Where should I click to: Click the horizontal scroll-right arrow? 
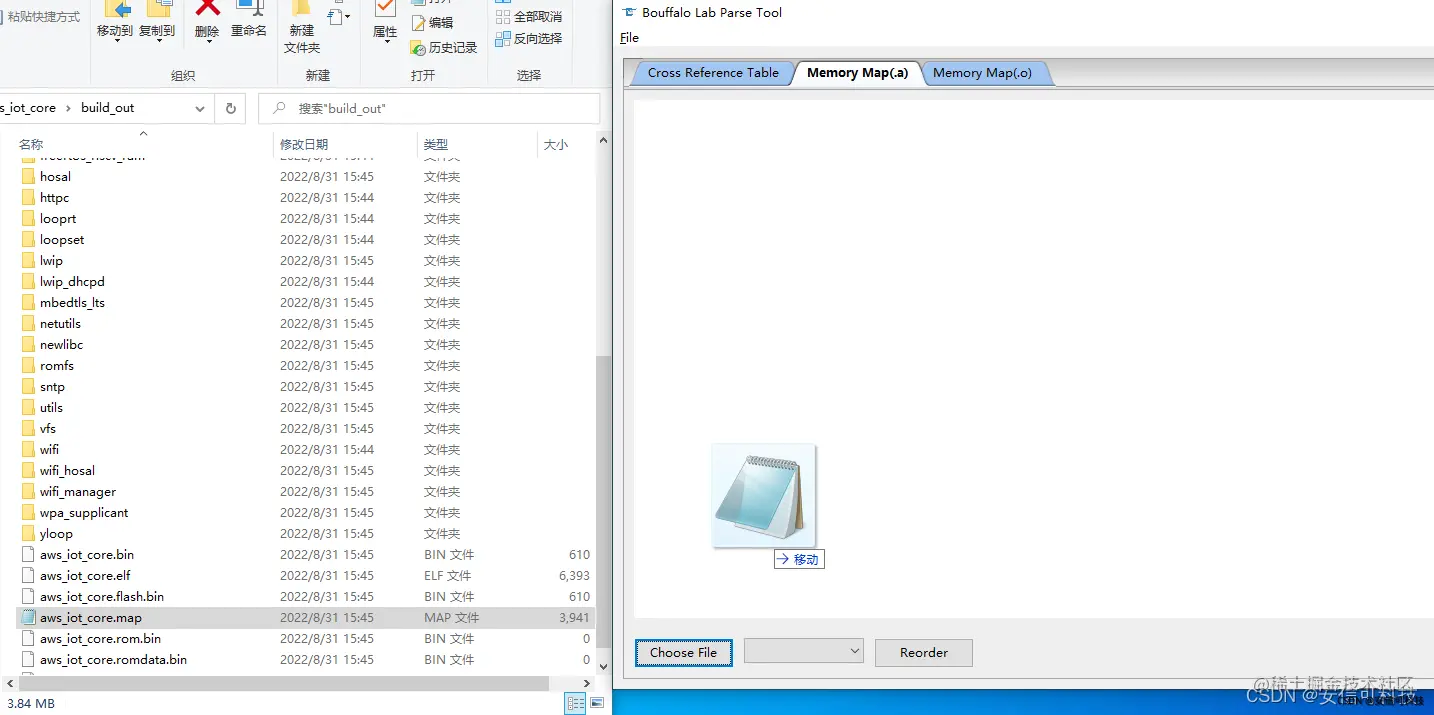click(x=588, y=683)
